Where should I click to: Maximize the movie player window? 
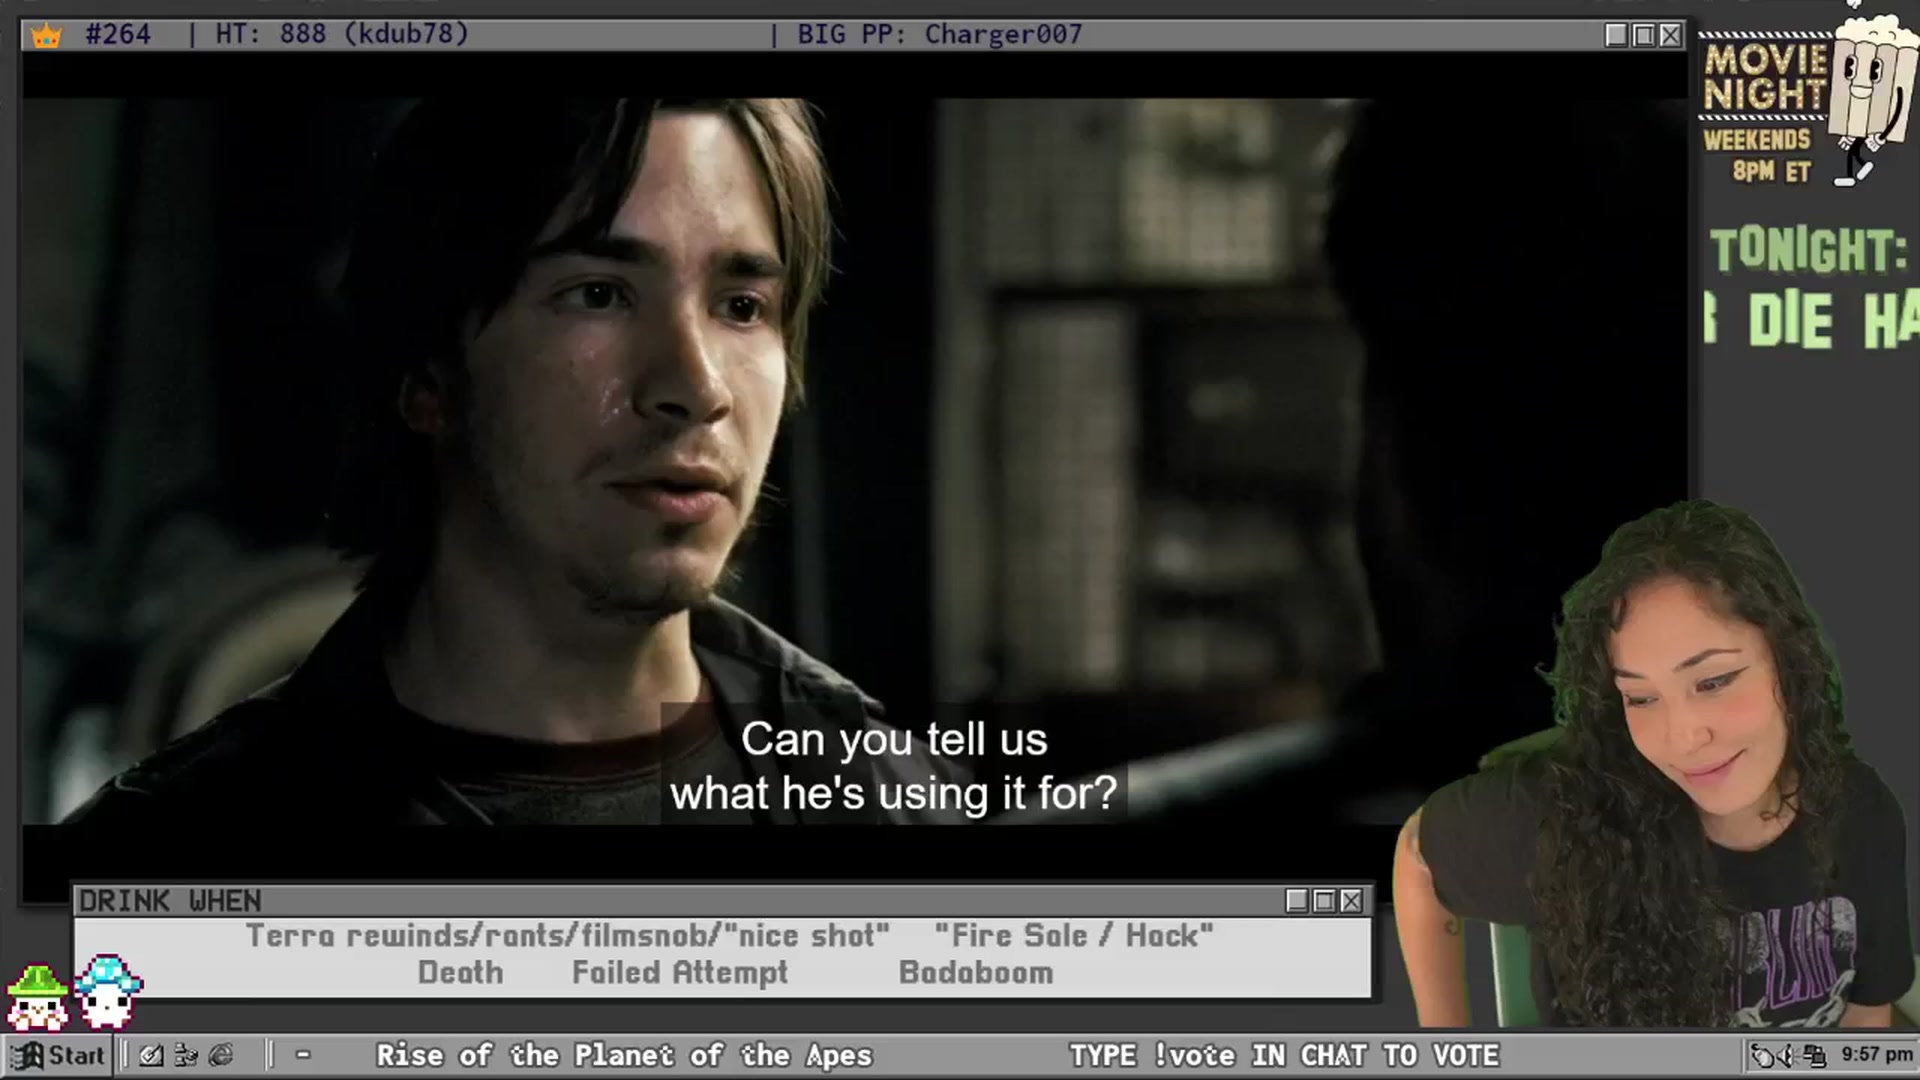point(1643,35)
